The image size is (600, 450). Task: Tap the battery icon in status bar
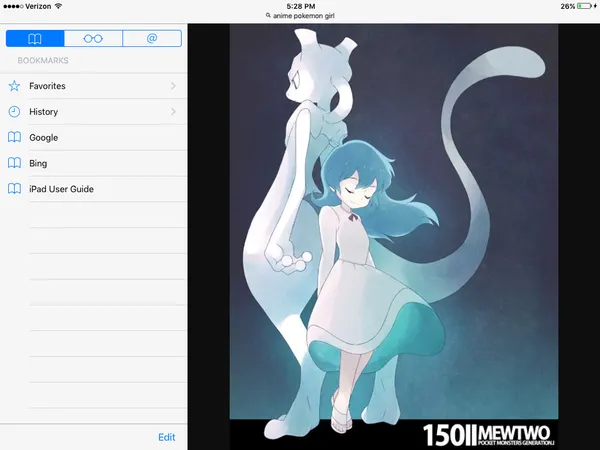pos(584,6)
